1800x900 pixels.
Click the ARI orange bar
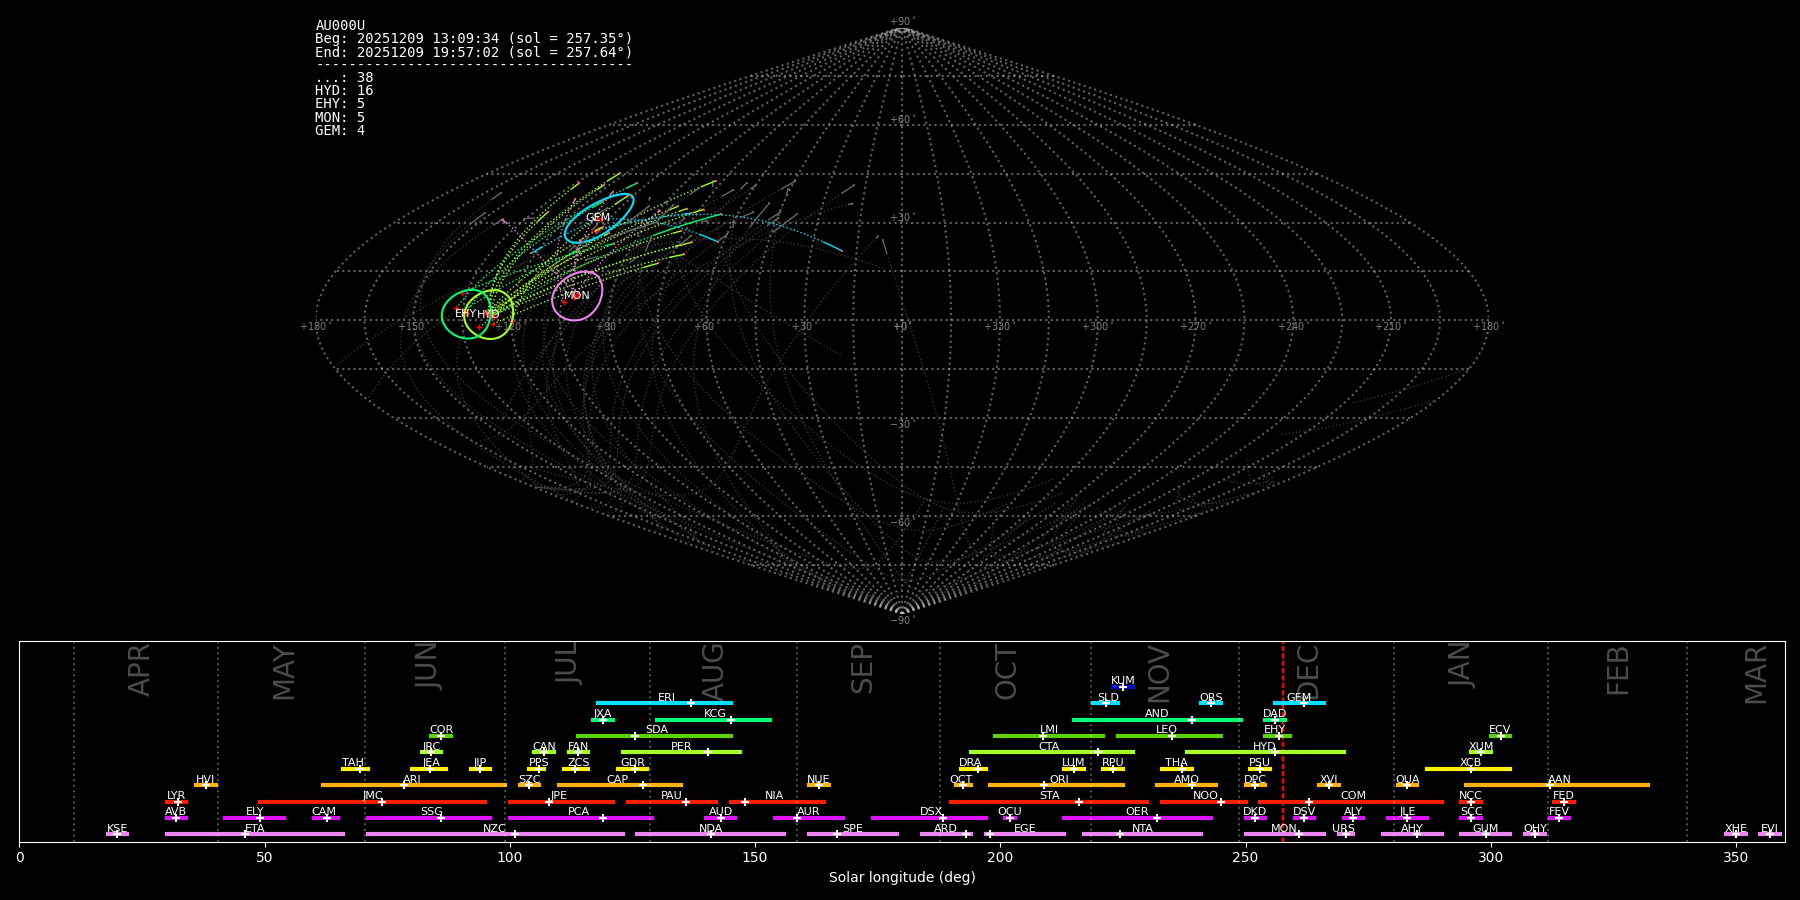(x=414, y=785)
